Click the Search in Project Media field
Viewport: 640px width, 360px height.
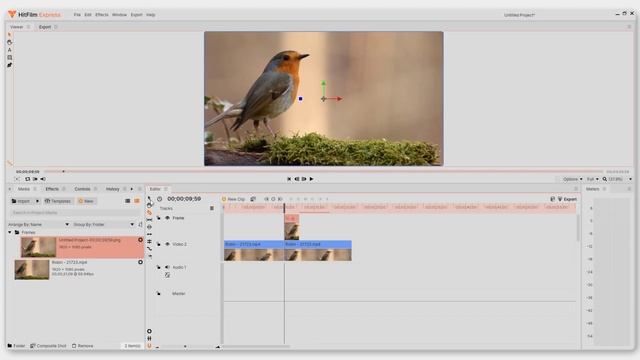[75, 213]
